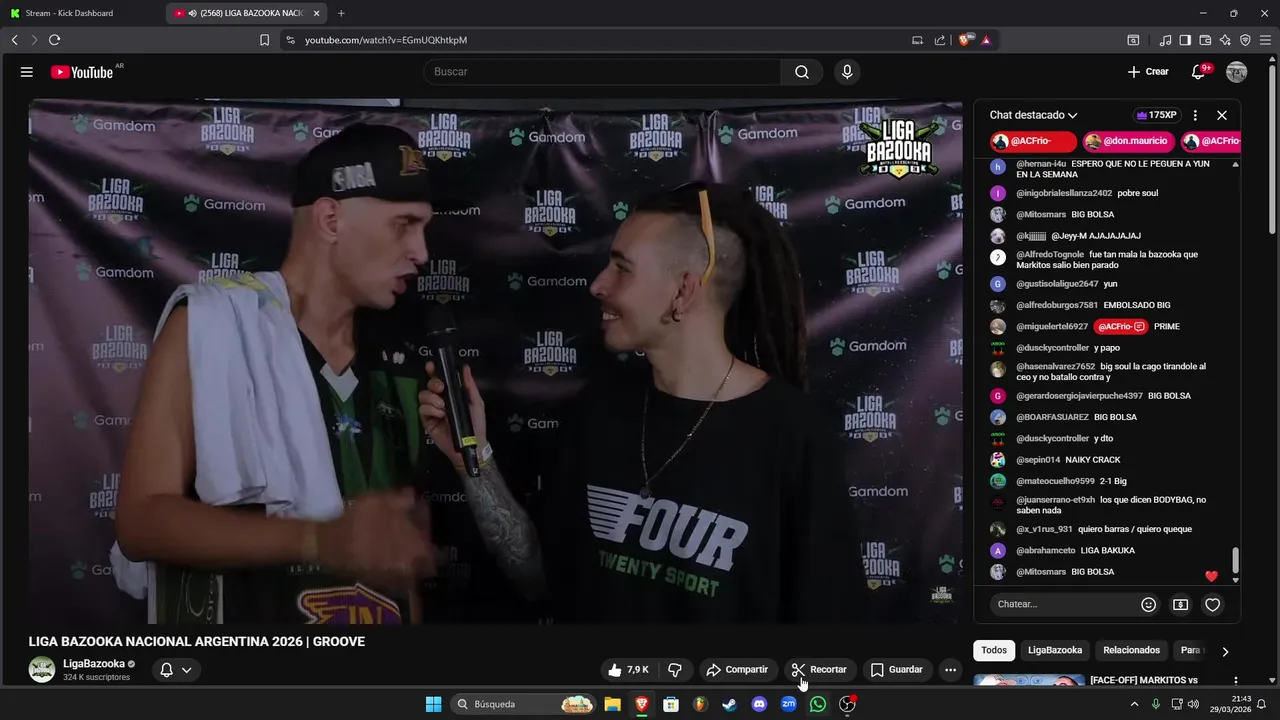1280x720 pixels.
Task: Open options for FACE-OFF MARKITOS video
Action: tap(1236, 681)
